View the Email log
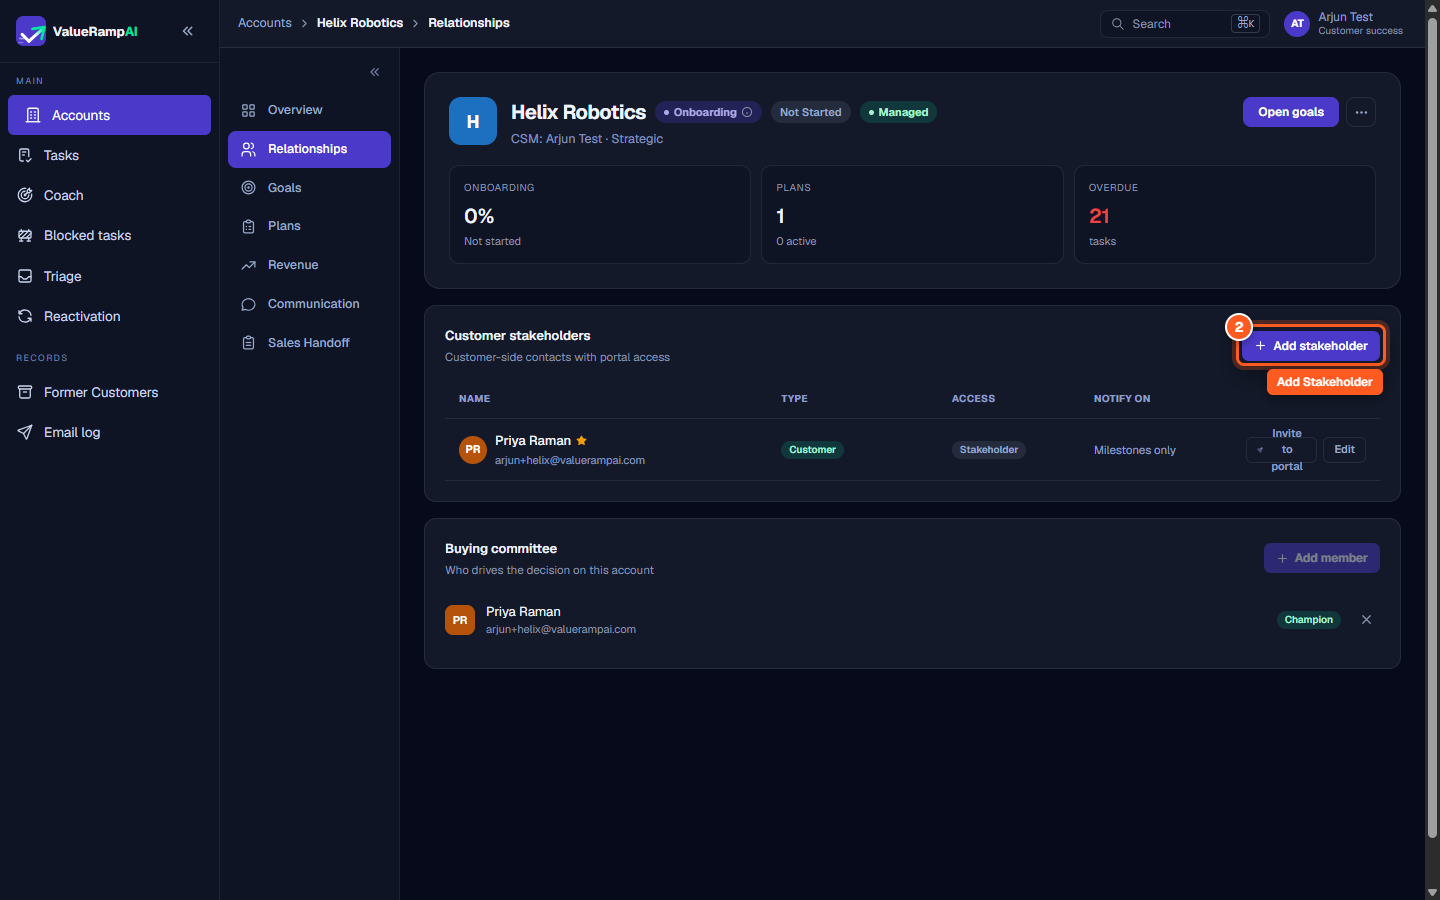Screen dimensions: 1440x900 pyautogui.click(x=109, y=432)
